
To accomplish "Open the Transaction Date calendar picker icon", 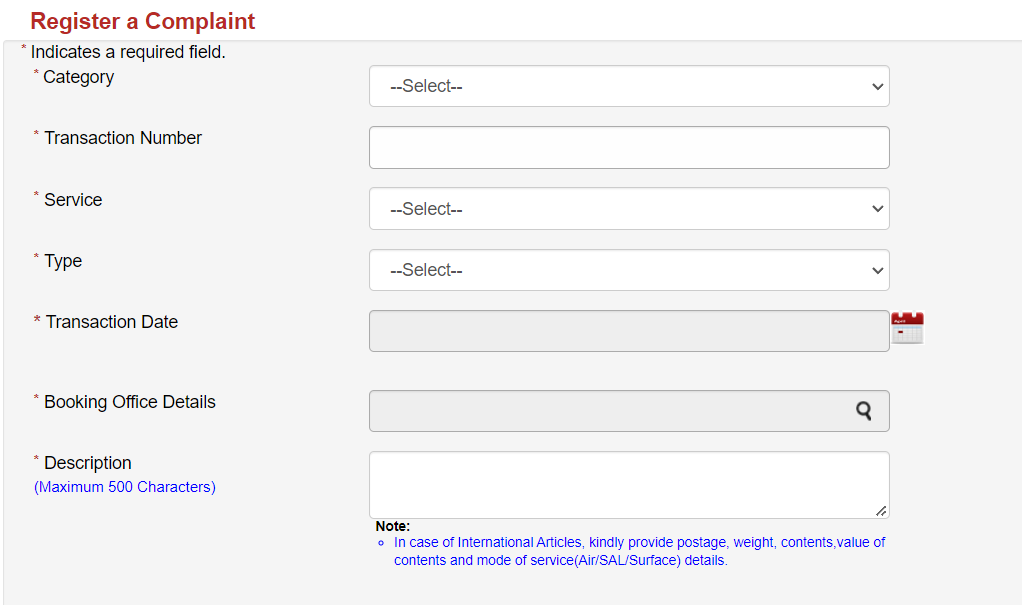I will [x=907, y=327].
